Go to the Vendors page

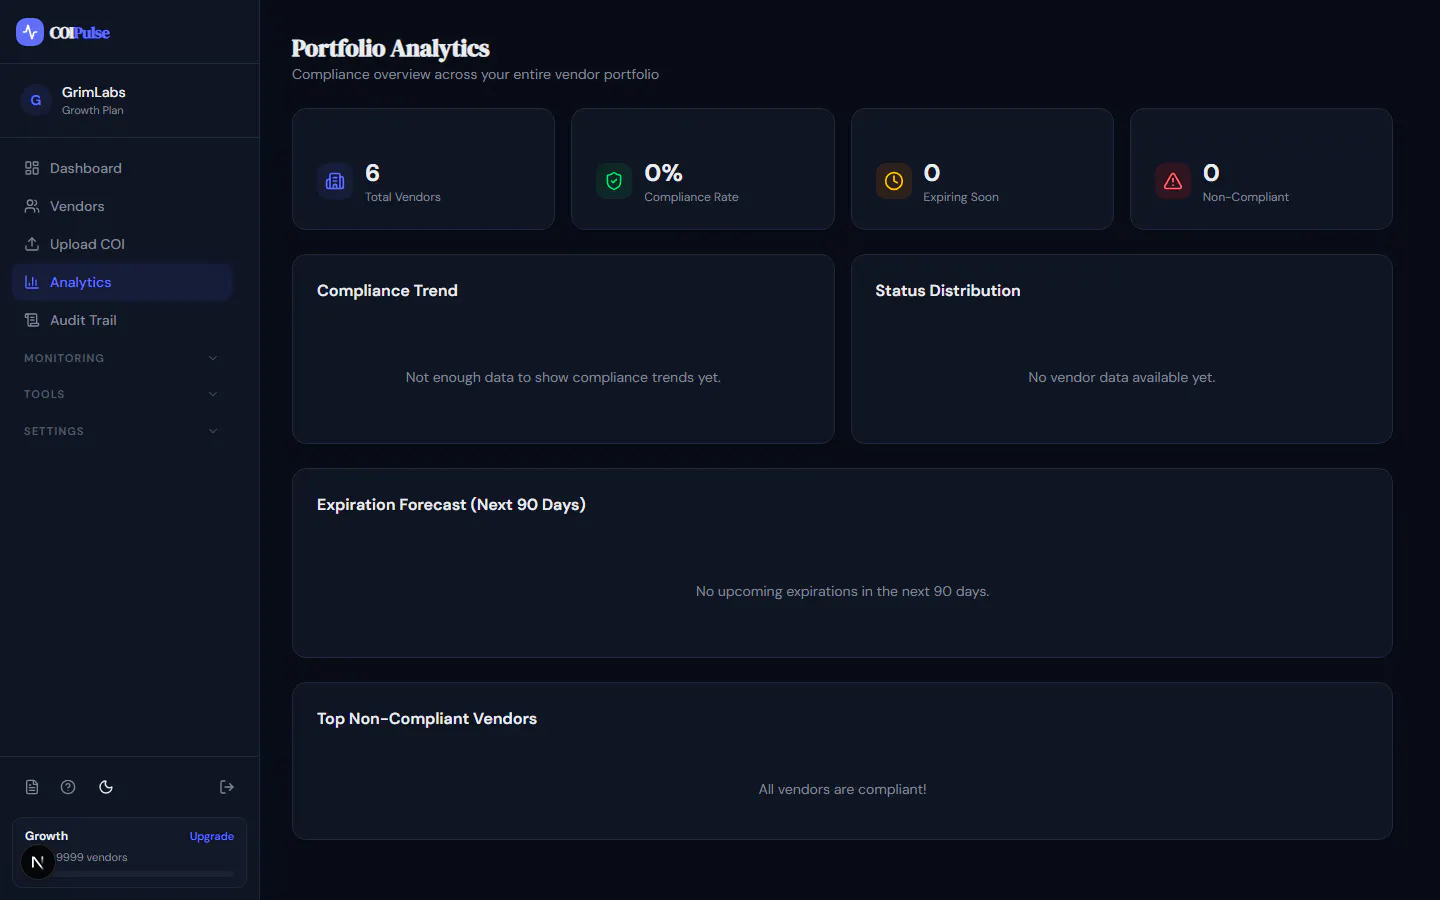pos(122,206)
